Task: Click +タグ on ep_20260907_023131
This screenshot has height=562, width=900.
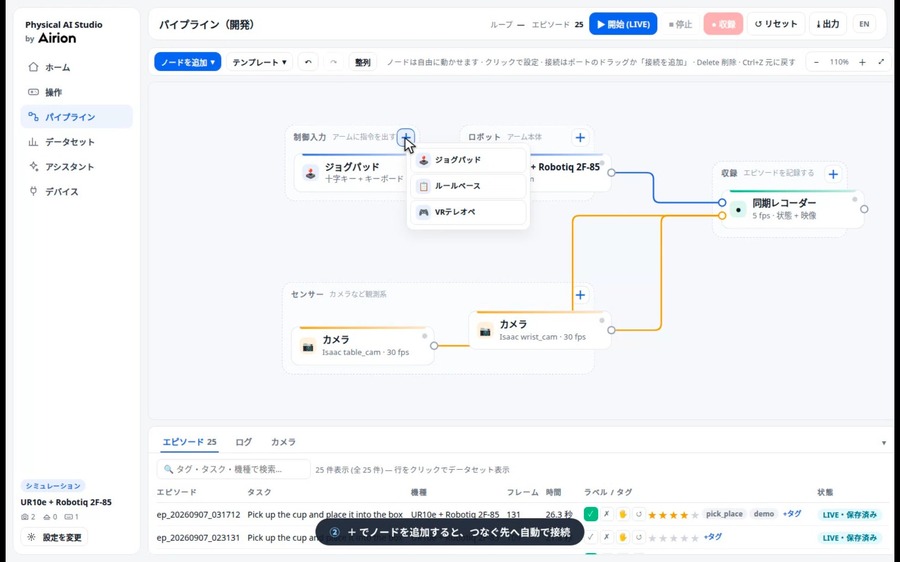Action: click(x=713, y=537)
